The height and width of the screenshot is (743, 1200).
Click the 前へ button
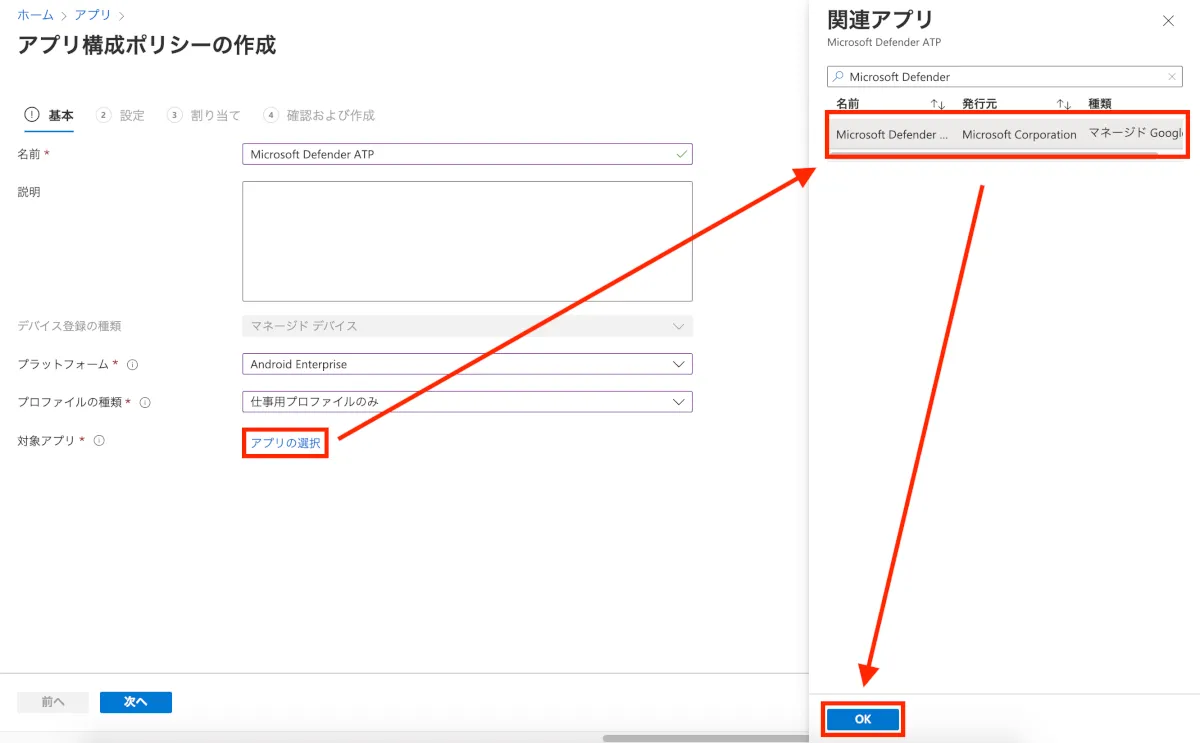coord(53,702)
